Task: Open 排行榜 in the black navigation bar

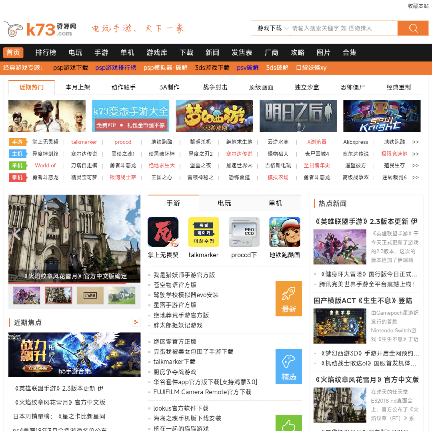Action: pos(46,52)
